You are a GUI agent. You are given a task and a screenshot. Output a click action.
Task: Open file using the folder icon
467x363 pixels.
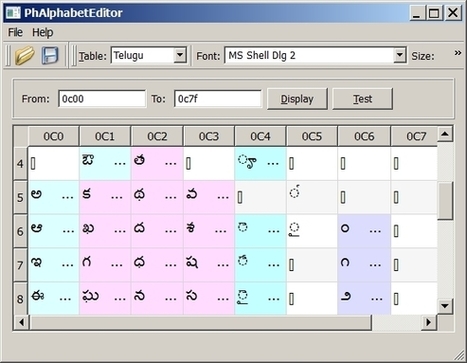point(24,55)
